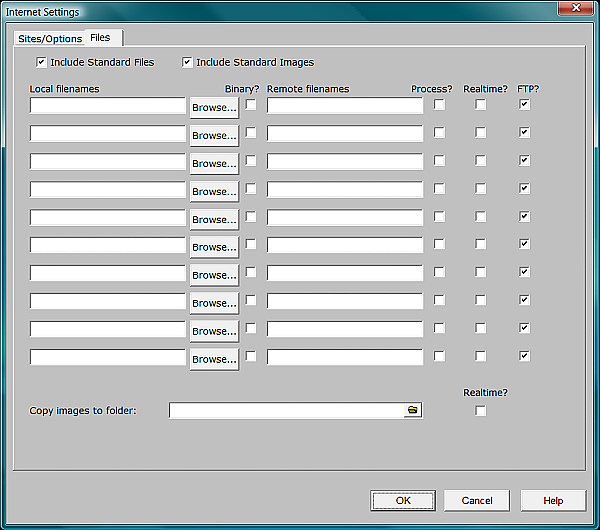Enable Realtime checkbox for the first file row

(x=481, y=104)
